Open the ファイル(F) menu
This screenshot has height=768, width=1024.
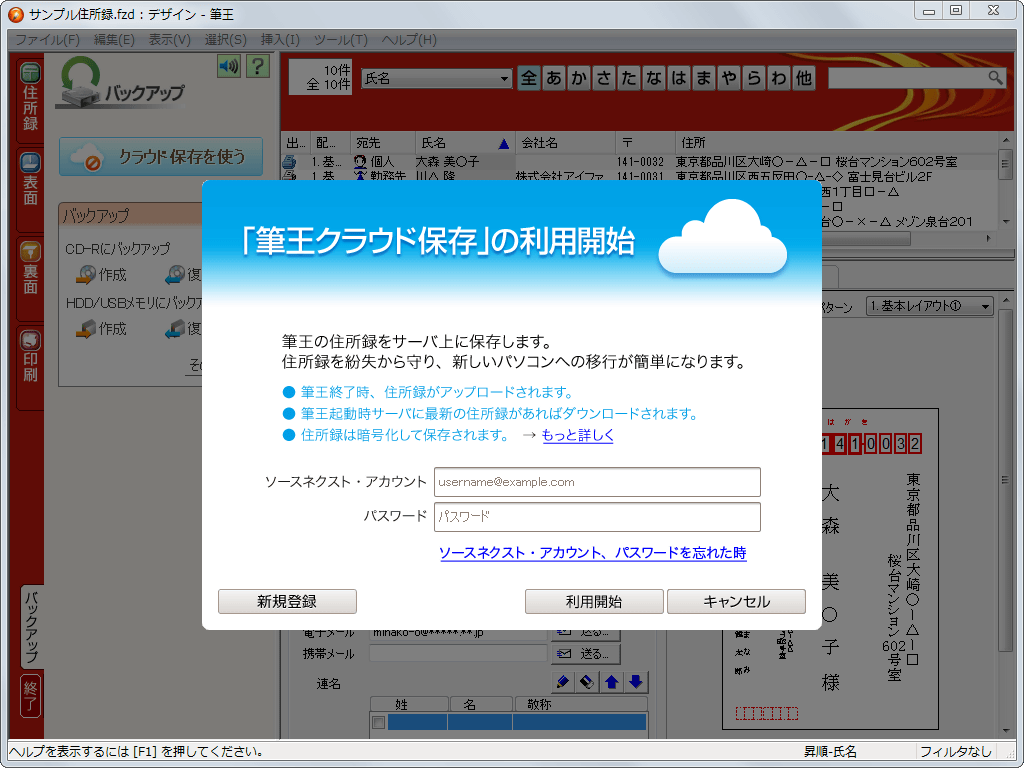click(x=47, y=40)
